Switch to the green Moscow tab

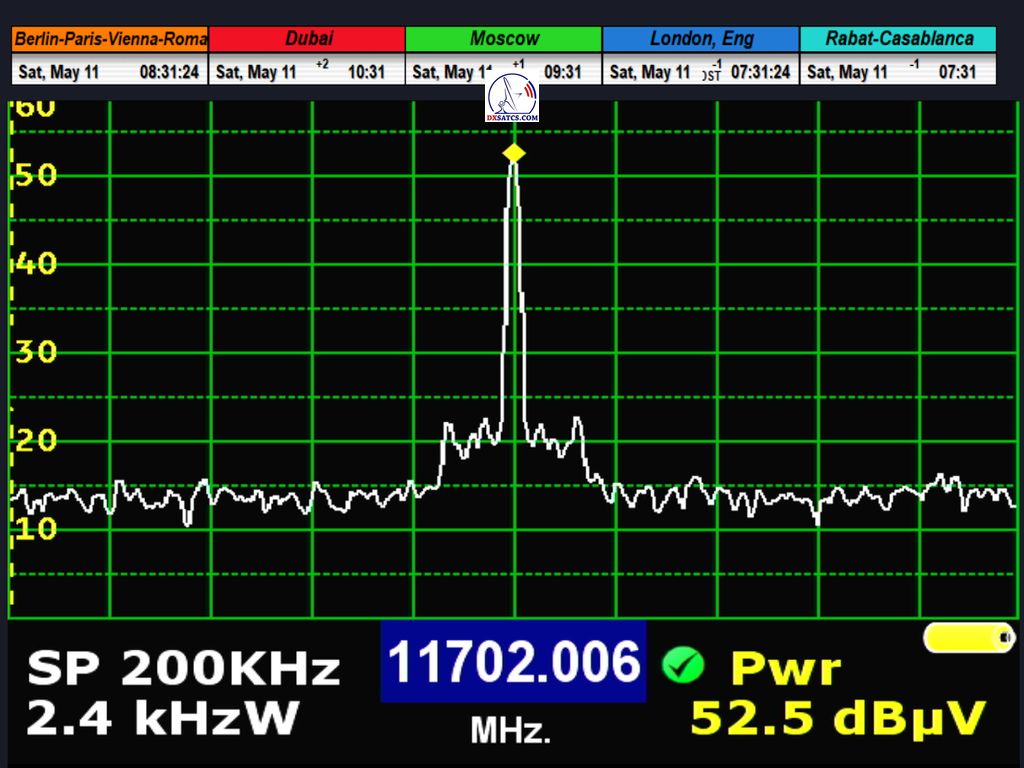[x=504, y=39]
